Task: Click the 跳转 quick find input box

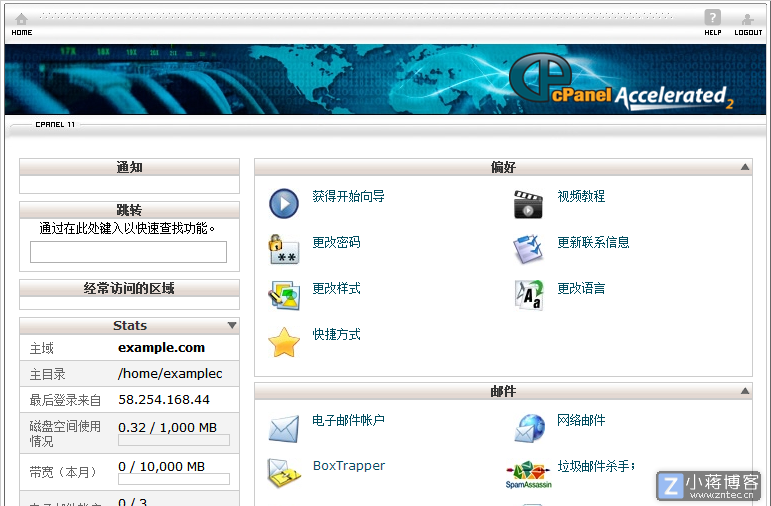Action: point(128,252)
